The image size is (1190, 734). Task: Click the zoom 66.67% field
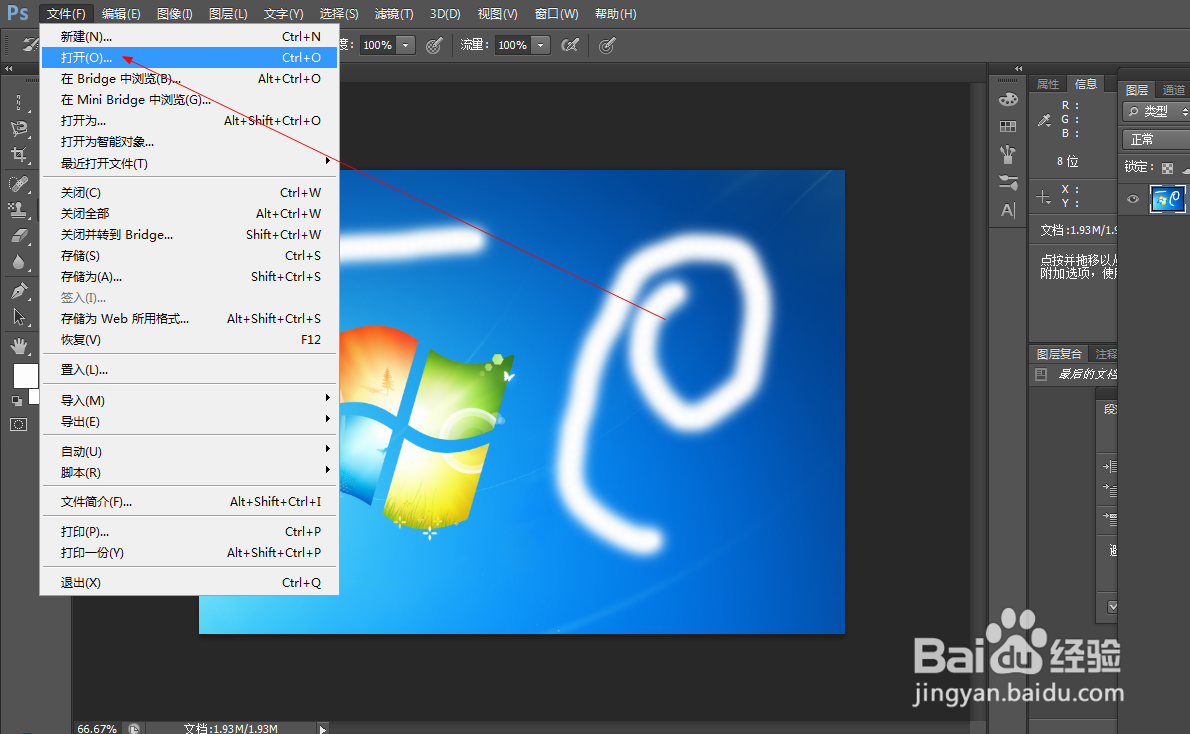pyautogui.click(x=97, y=728)
